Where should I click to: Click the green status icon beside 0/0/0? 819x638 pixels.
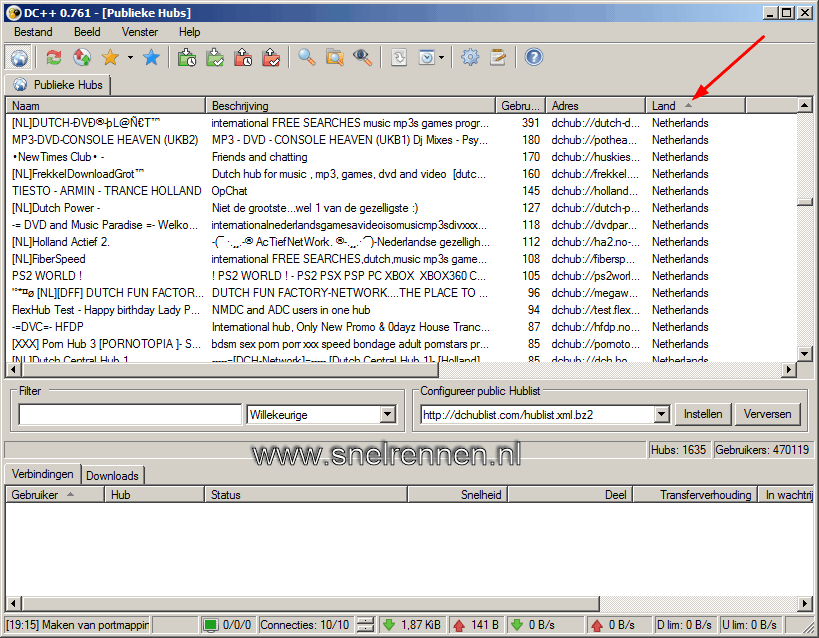coord(210,624)
